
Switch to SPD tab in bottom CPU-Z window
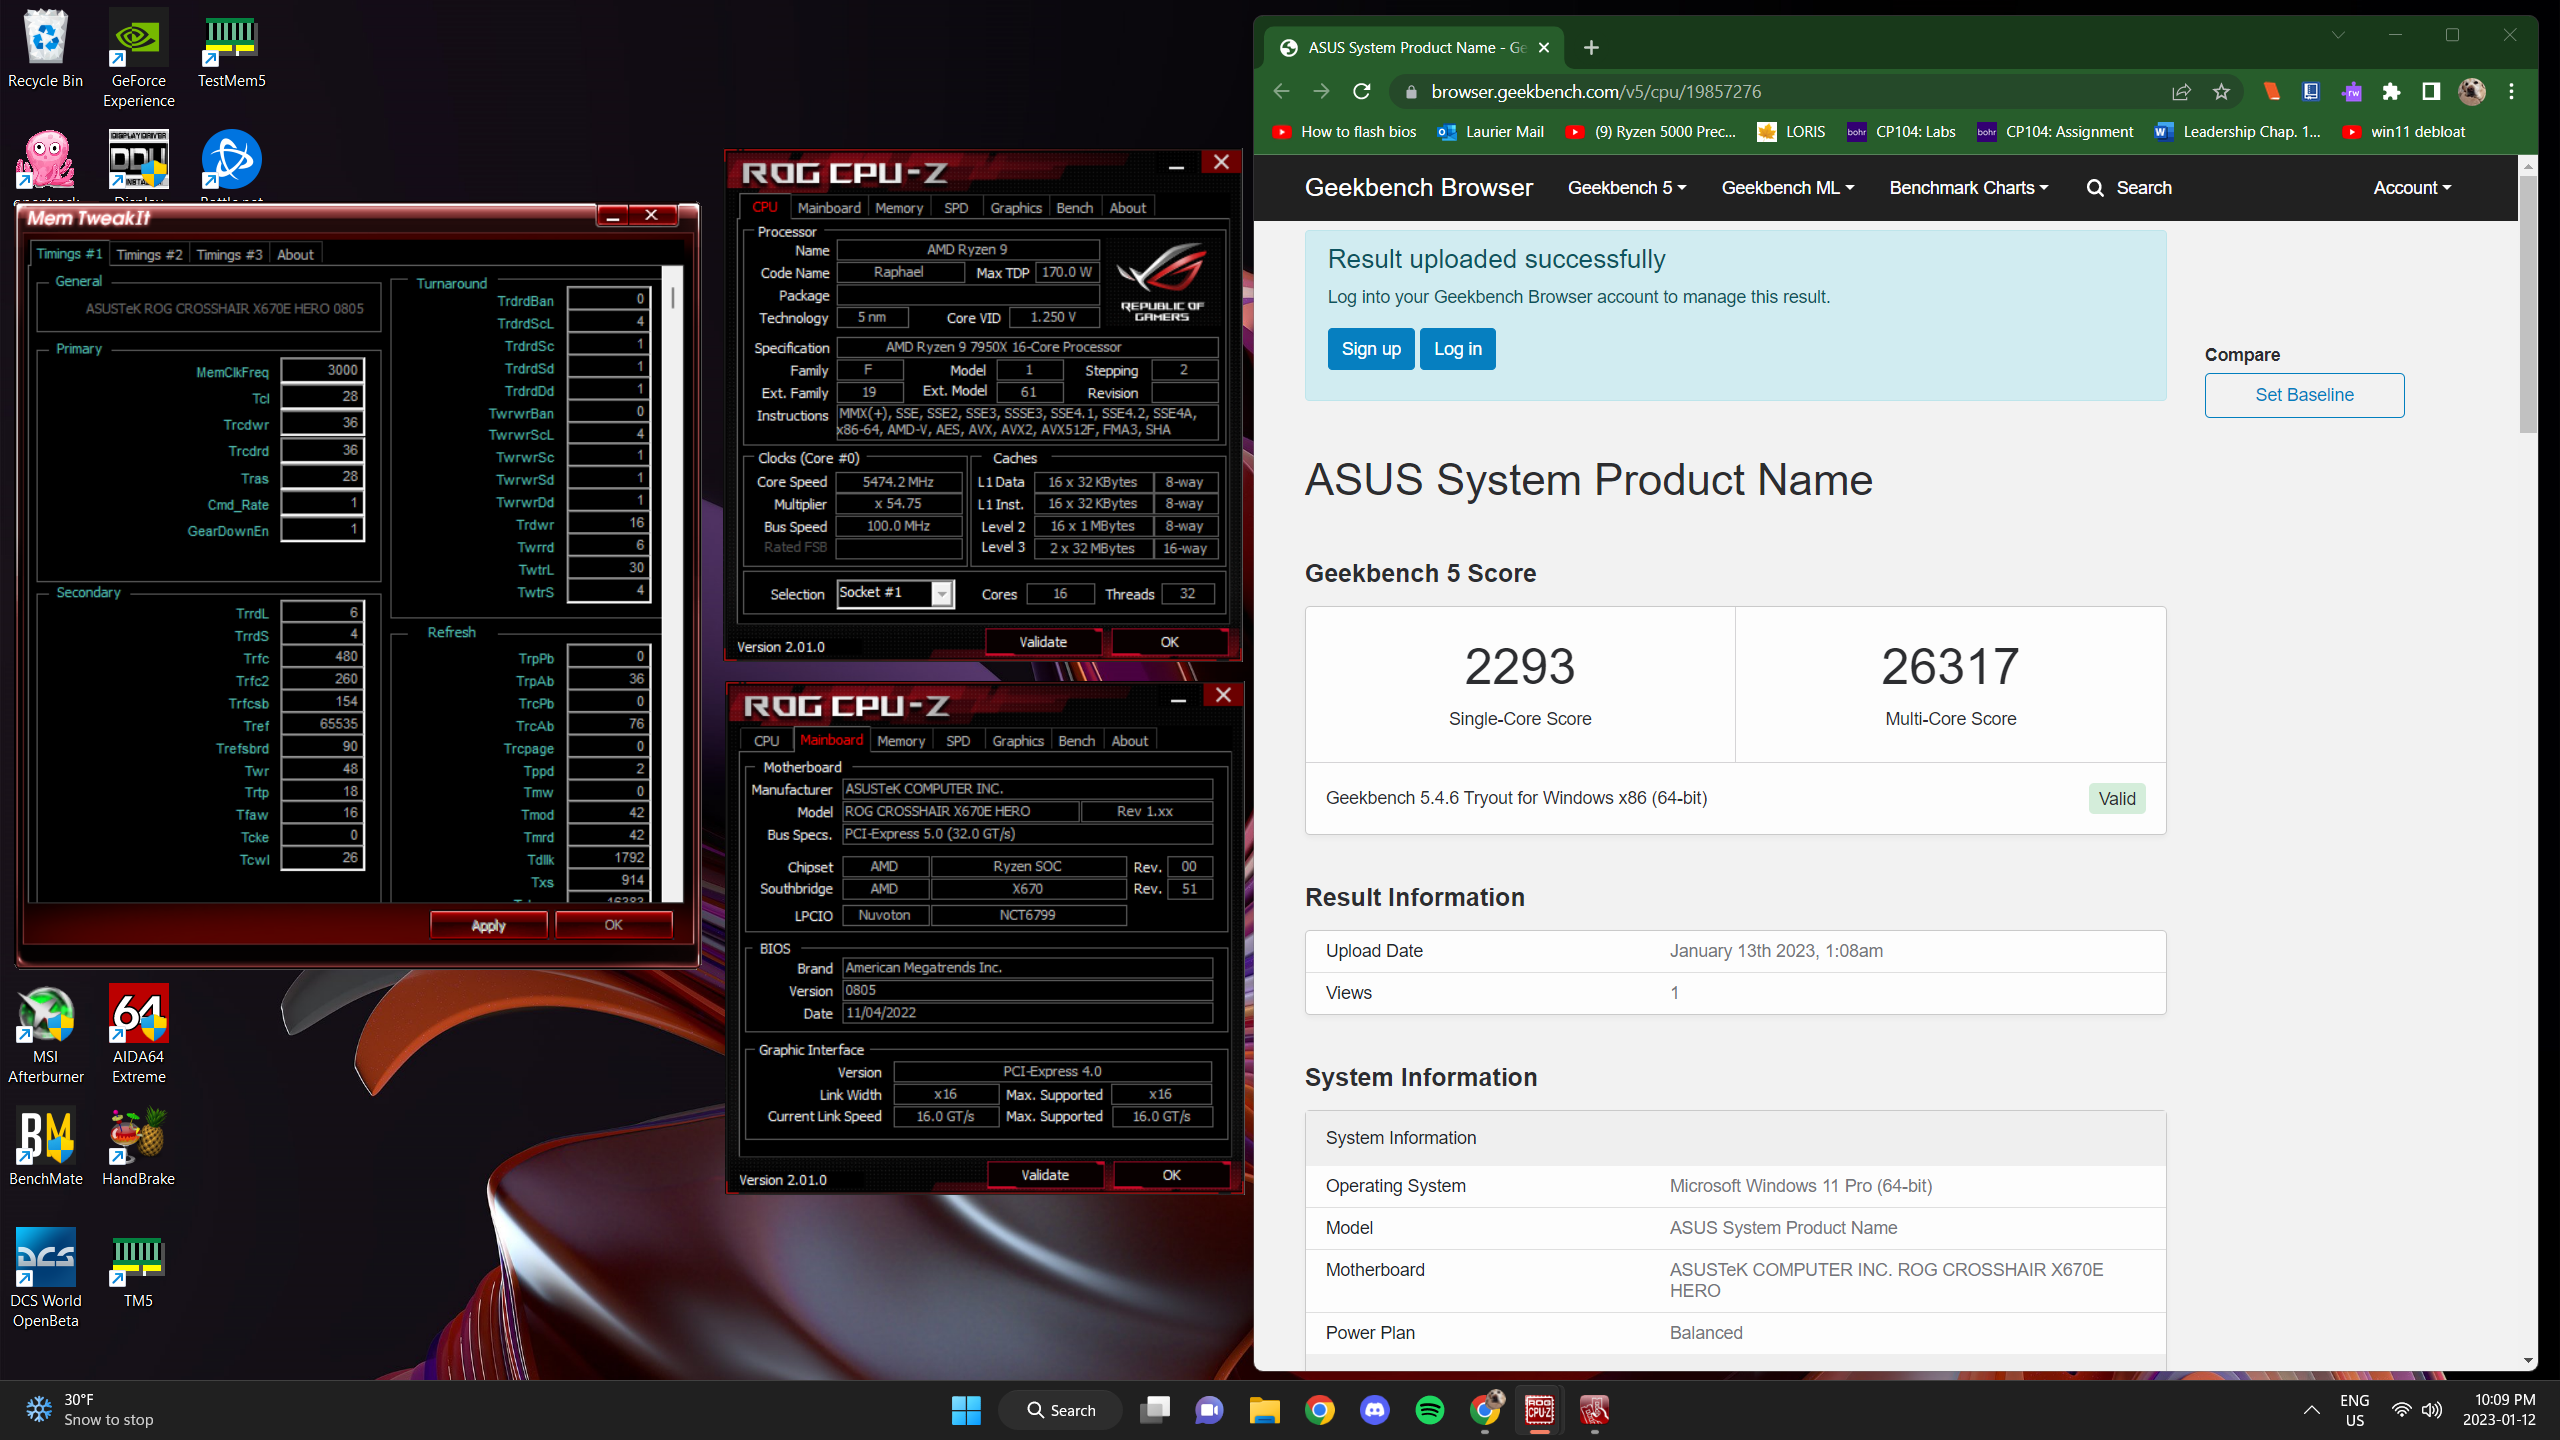(x=958, y=741)
